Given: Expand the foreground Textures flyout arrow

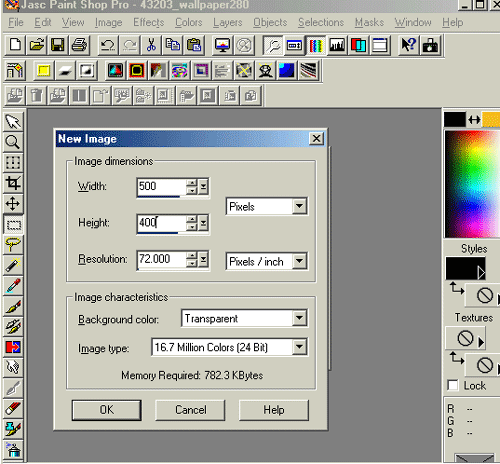Looking at the screenshot, I should (x=481, y=342).
